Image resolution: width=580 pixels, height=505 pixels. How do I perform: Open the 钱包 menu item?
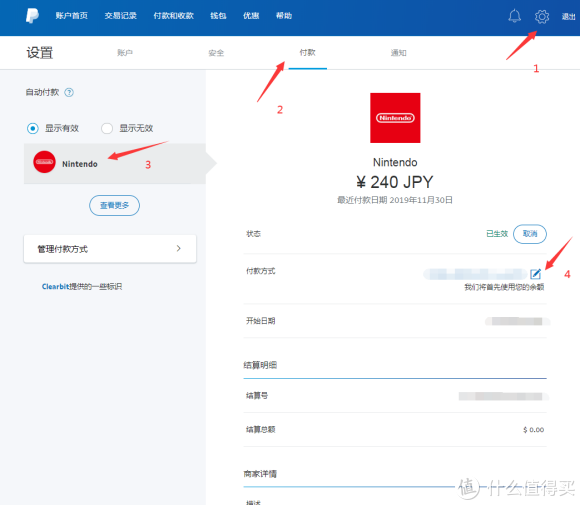coord(218,16)
